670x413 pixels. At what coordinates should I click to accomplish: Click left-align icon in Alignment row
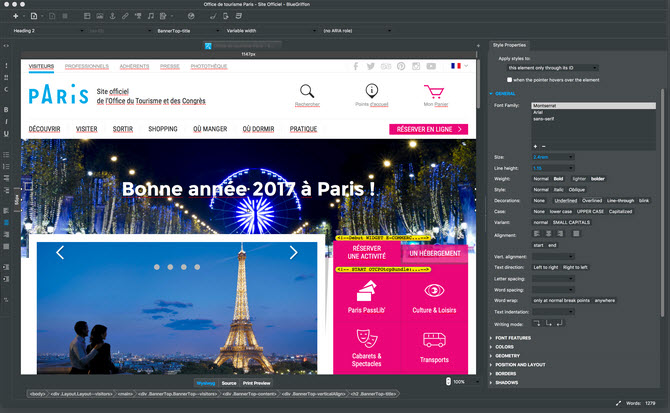(537, 234)
